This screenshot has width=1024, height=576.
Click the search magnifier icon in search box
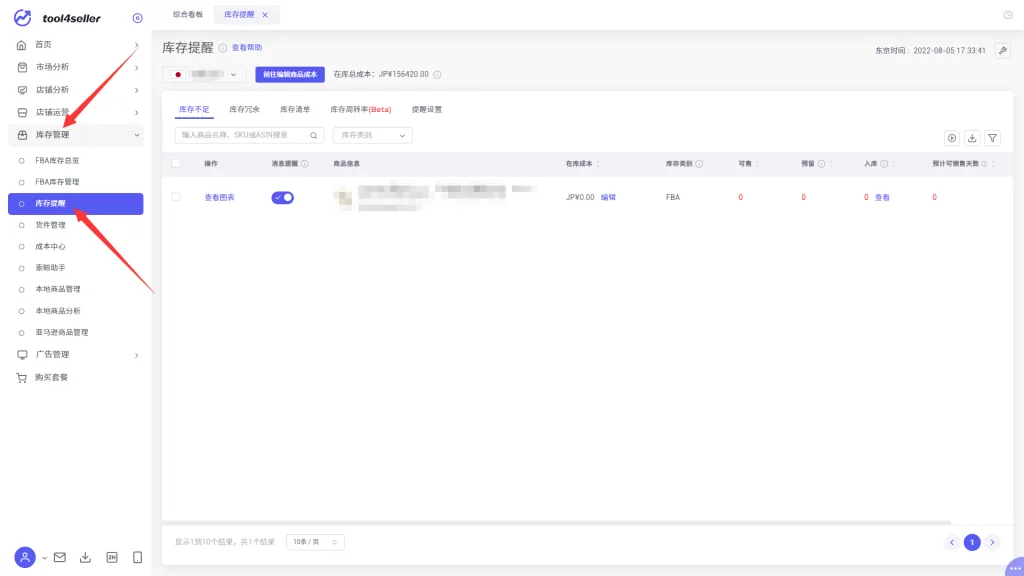(313, 135)
